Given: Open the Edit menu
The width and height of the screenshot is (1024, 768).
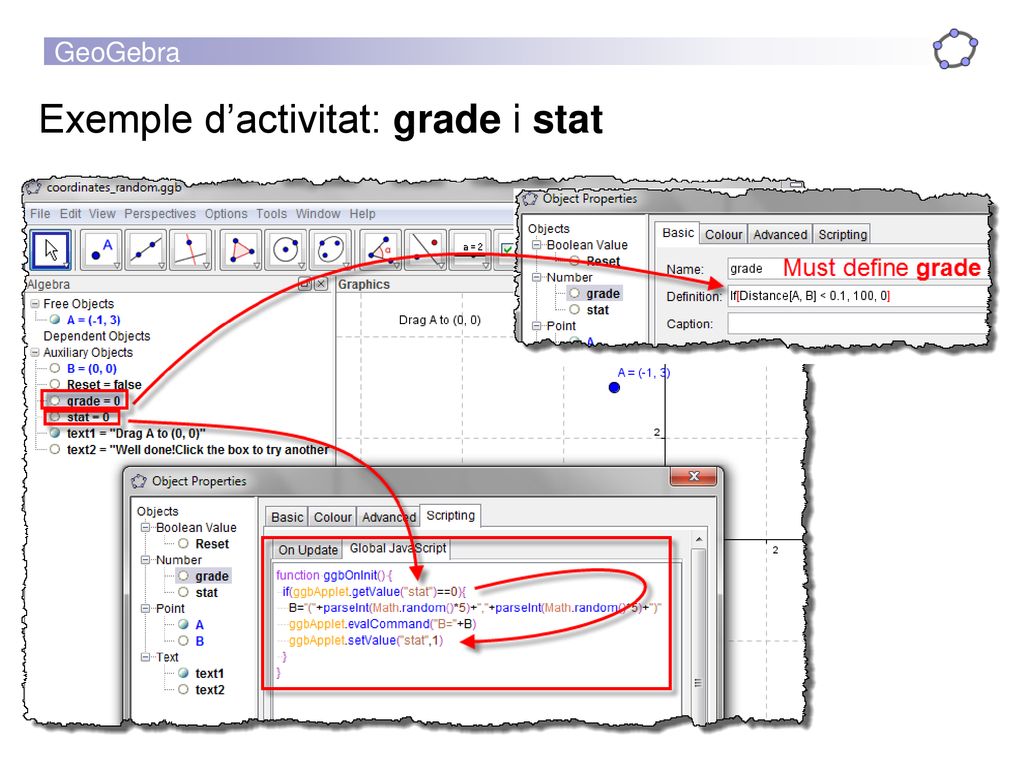Looking at the screenshot, I should [x=71, y=214].
